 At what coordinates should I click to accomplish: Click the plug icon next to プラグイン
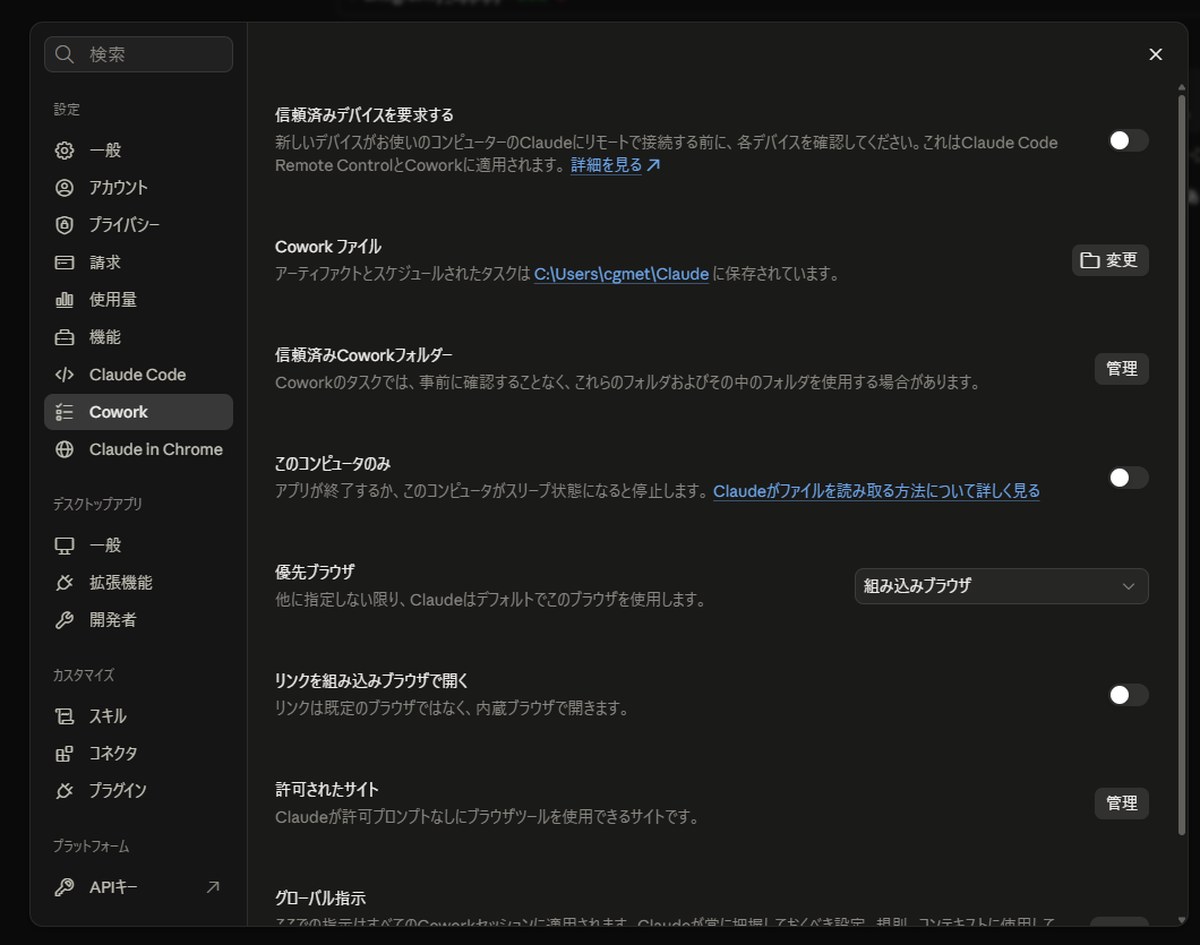point(65,790)
